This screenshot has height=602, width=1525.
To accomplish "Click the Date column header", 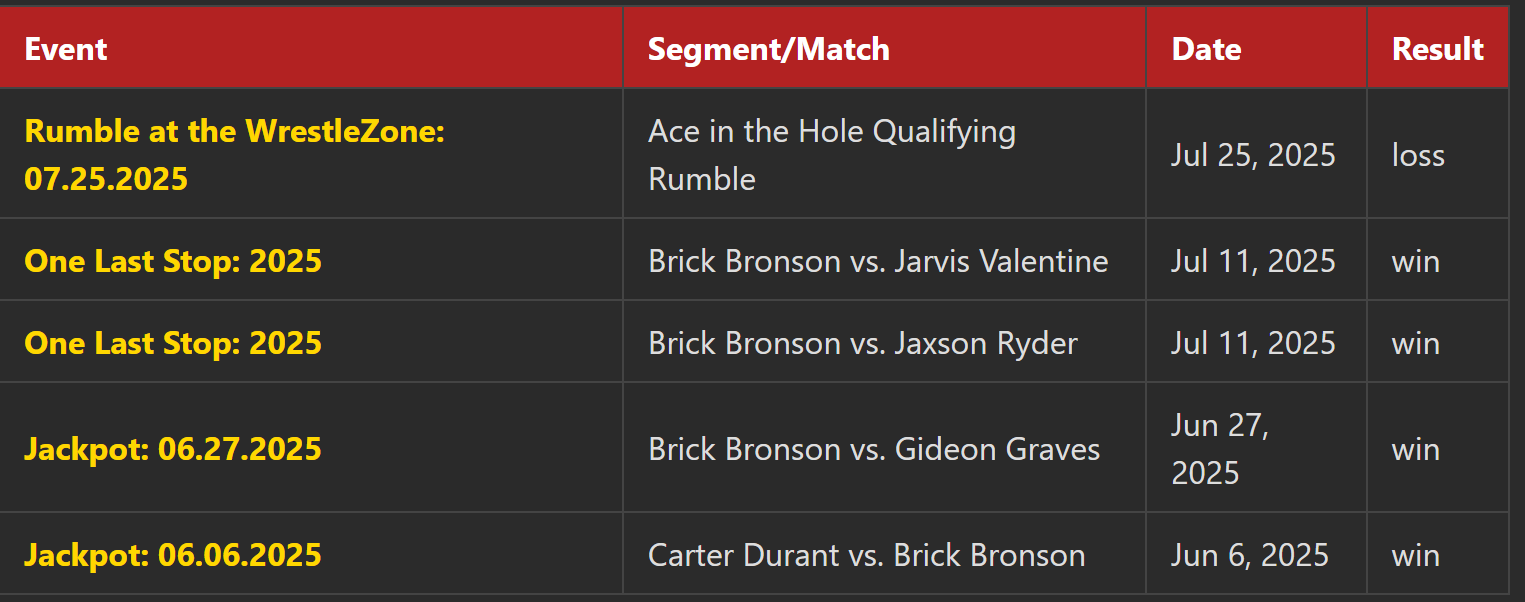I will coord(1256,49).
